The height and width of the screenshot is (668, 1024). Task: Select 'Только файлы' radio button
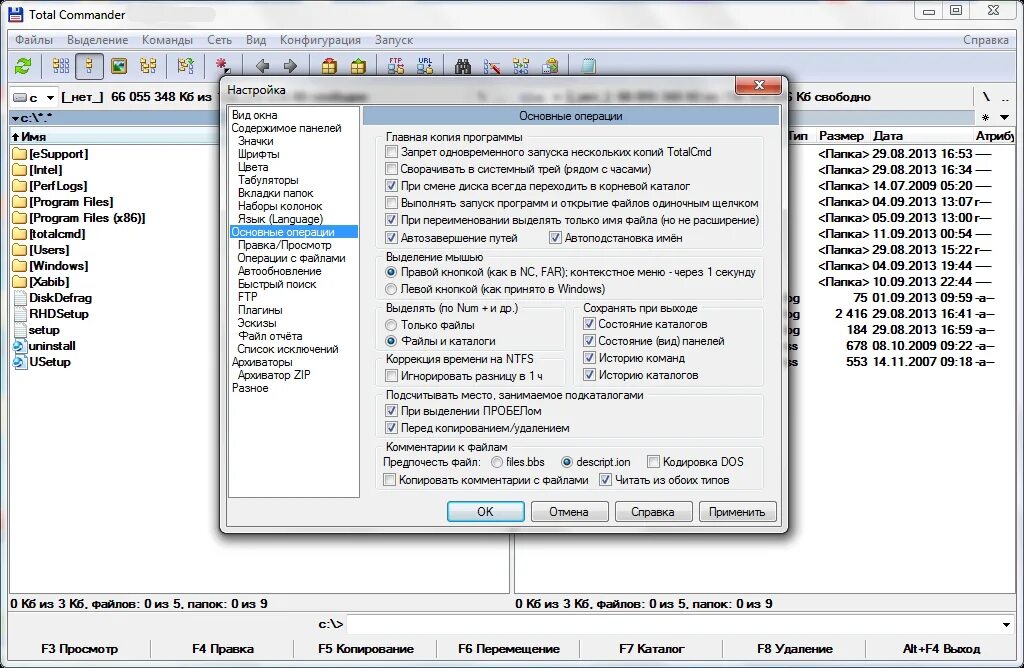click(391, 325)
